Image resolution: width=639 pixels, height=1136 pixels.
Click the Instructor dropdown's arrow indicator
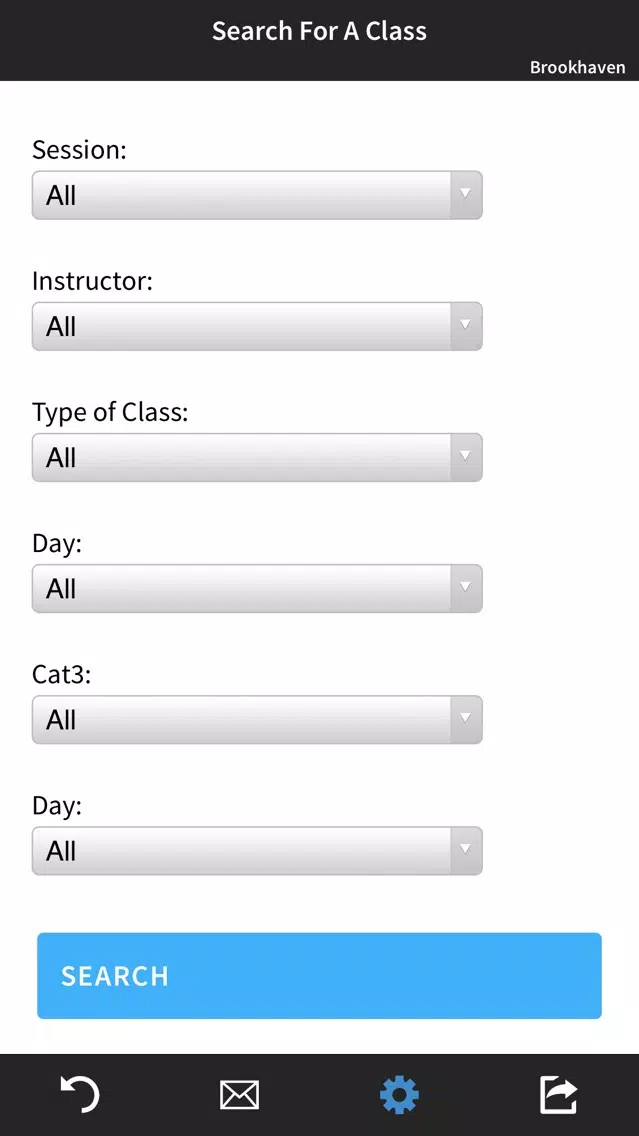466,326
